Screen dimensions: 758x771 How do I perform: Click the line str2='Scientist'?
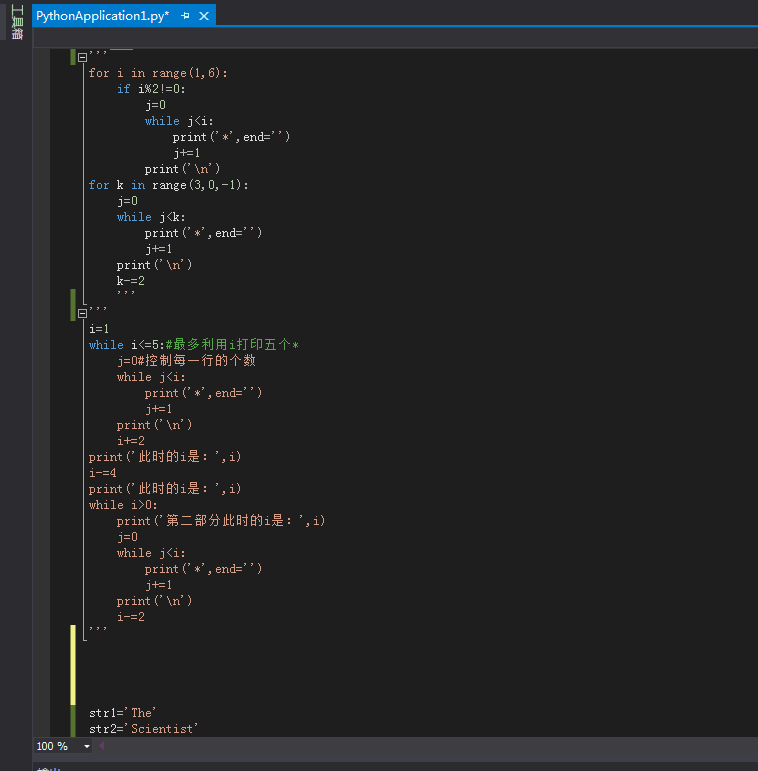[143, 729]
